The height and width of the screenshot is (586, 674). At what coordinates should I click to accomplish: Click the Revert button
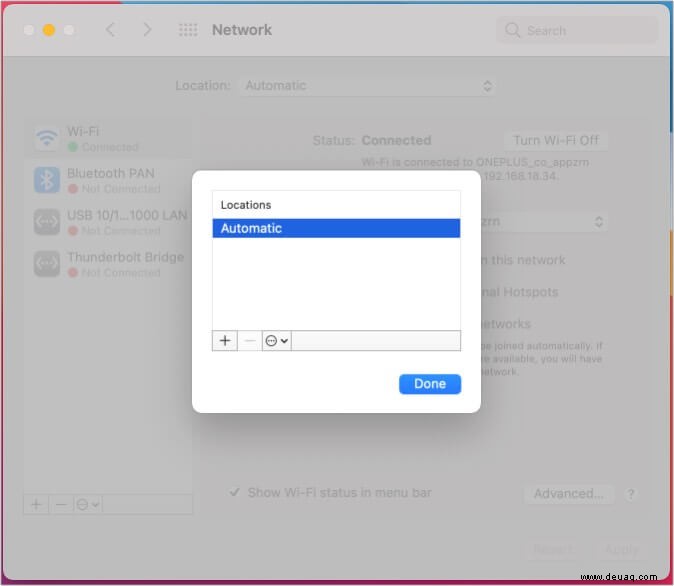tap(553, 549)
